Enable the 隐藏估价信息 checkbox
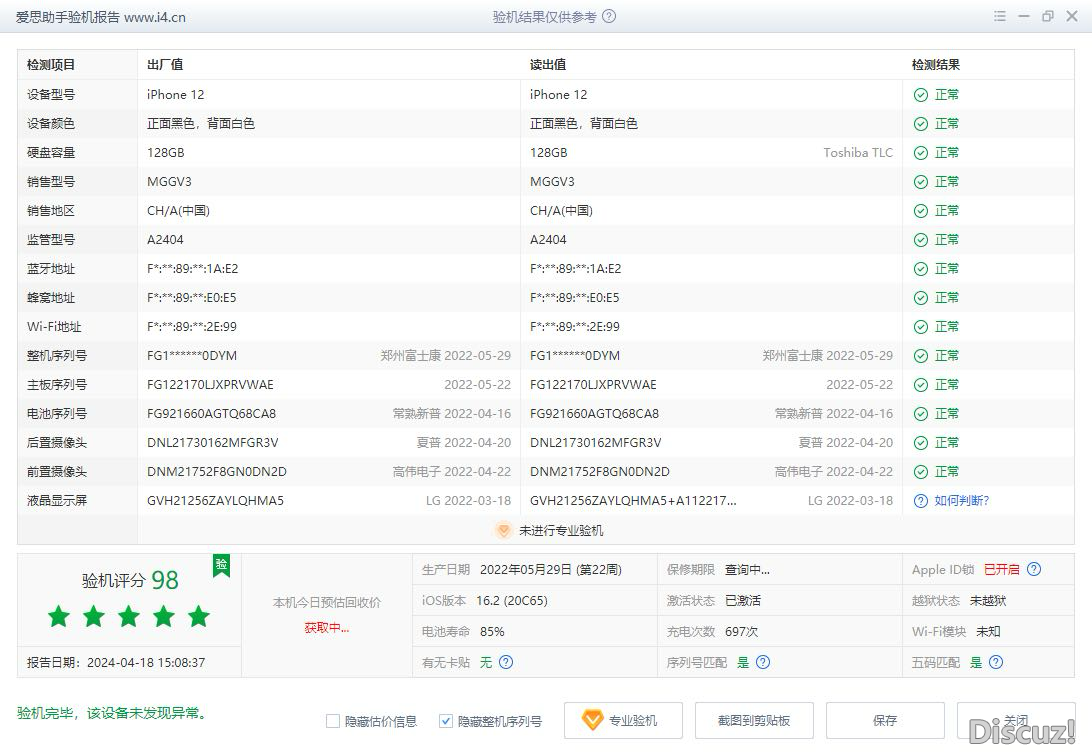This screenshot has width=1092, height=756. [333, 721]
